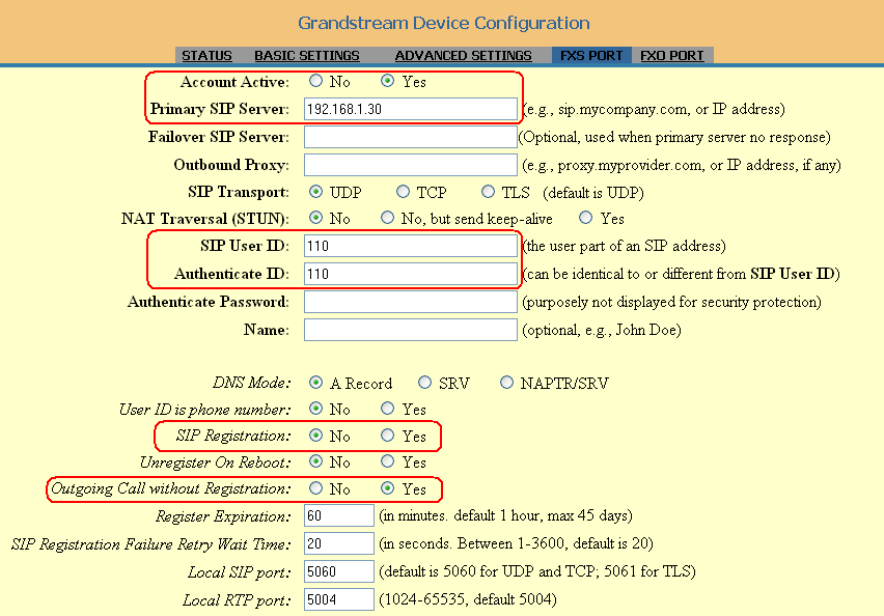Click the Outbound Proxy input box
The image size is (884, 616).
[x=410, y=165]
